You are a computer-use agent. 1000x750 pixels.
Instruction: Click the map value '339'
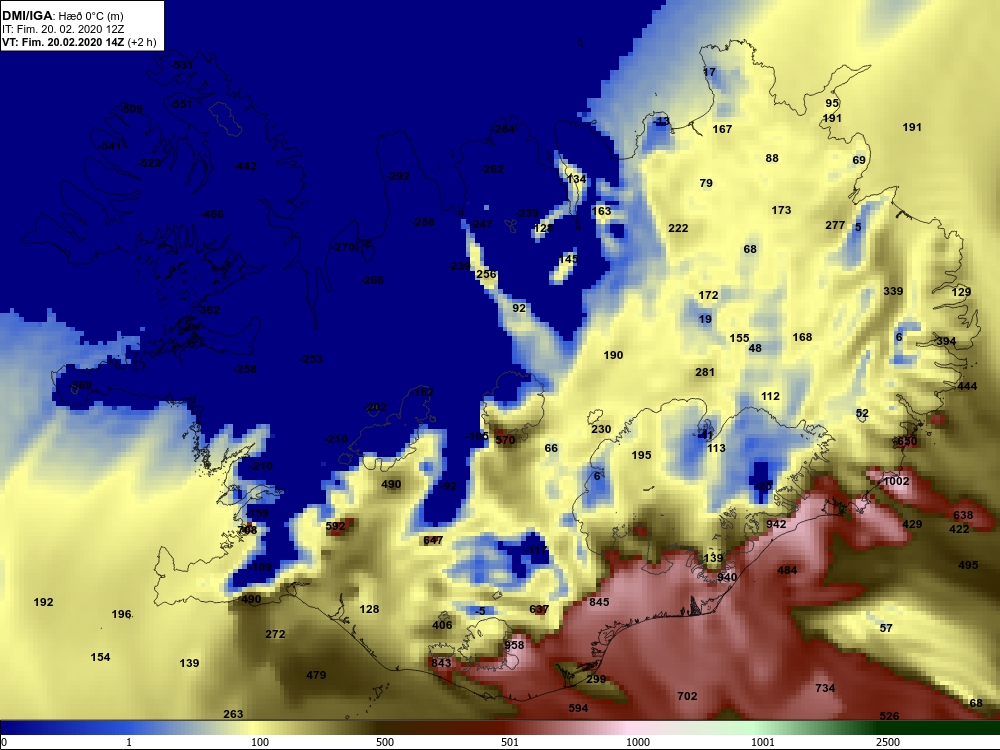tap(893, 291)
